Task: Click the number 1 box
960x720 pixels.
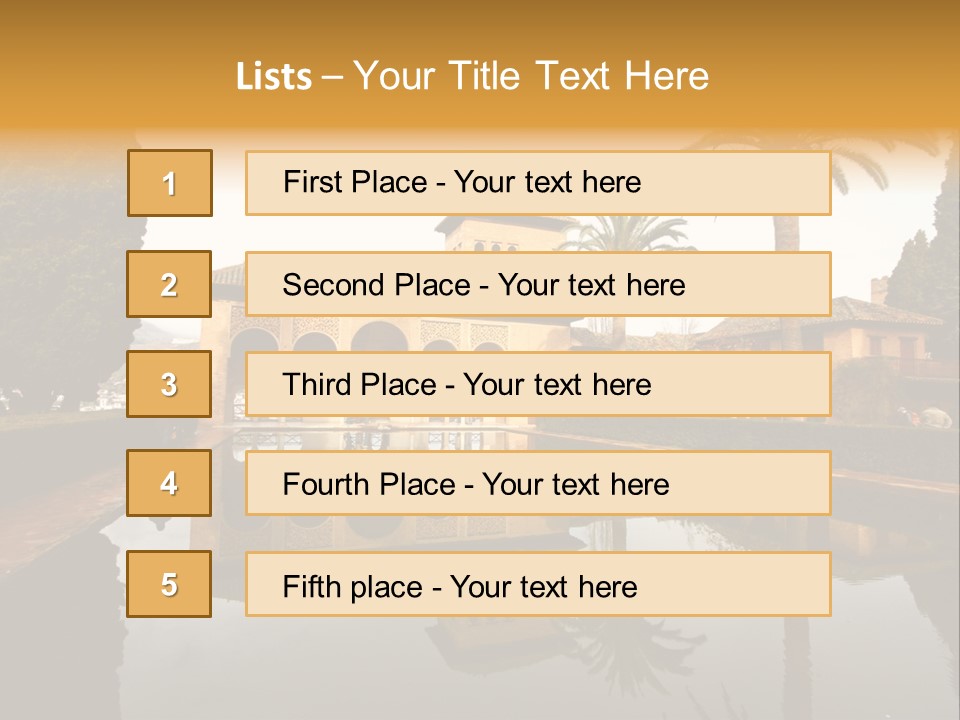Action: coord(170,183)
